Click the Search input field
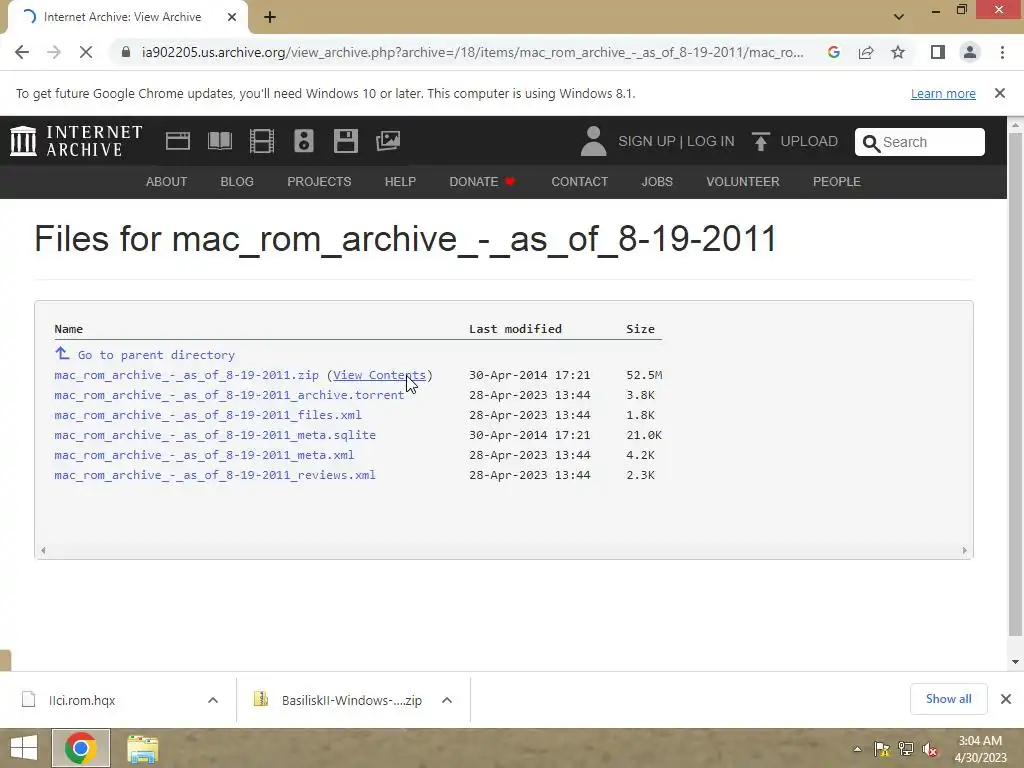The height and width of the screenshot is (768, 1024). [920, 142]
